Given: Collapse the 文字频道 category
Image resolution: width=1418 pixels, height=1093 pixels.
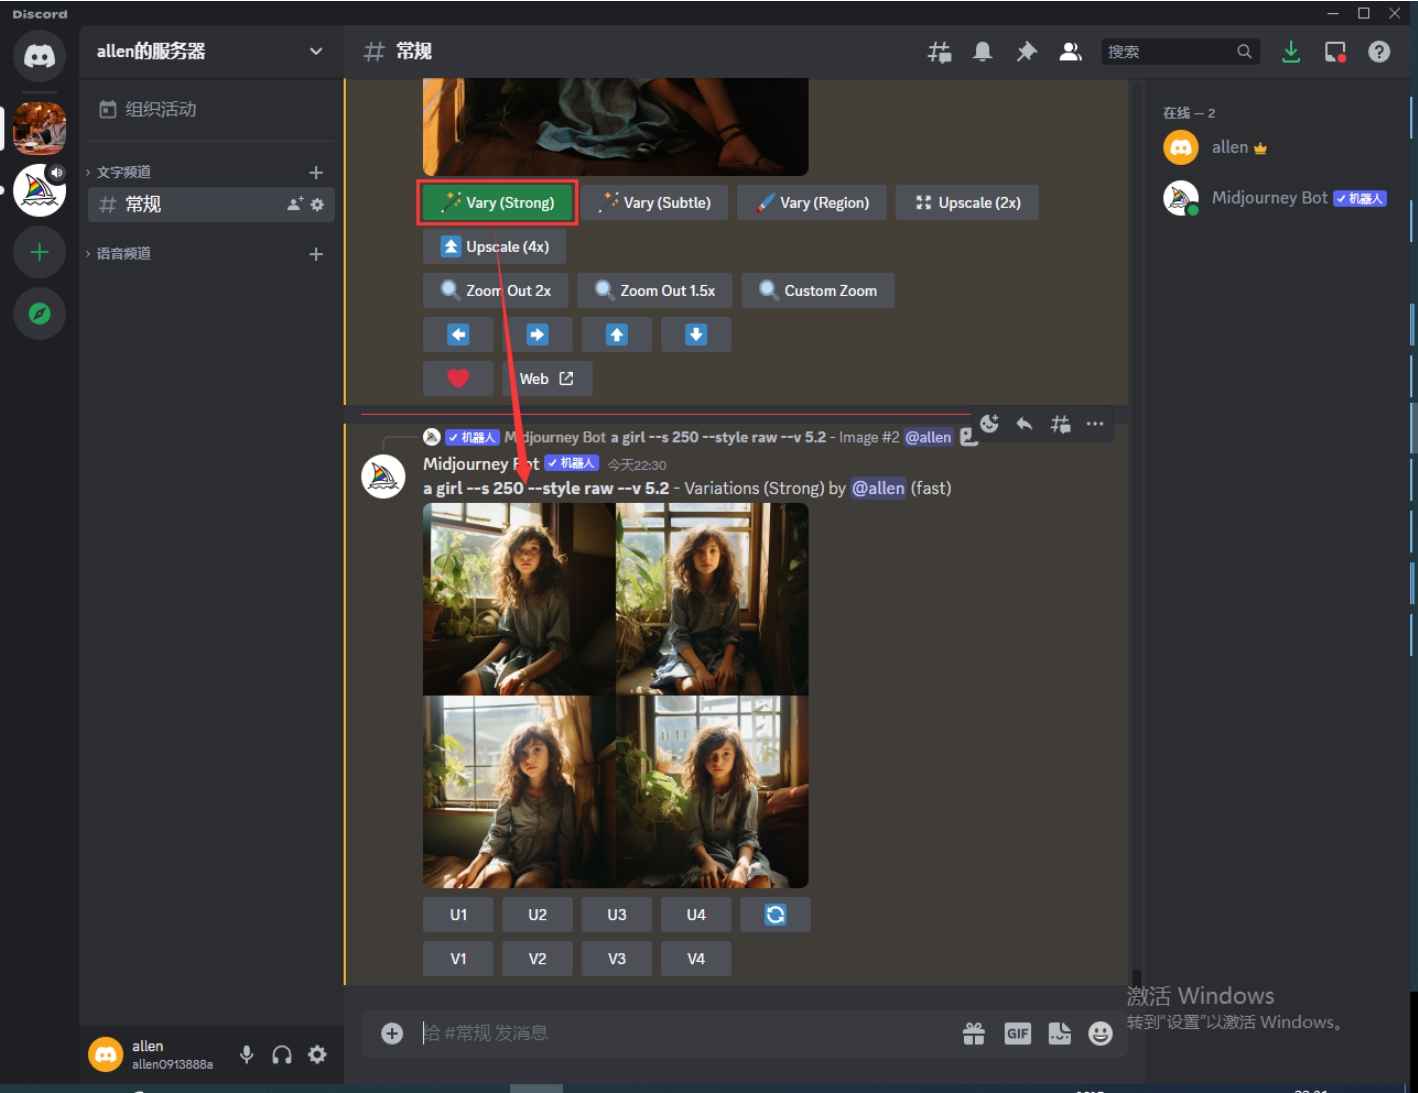Looking at the screenshot, I should (123, 172).
